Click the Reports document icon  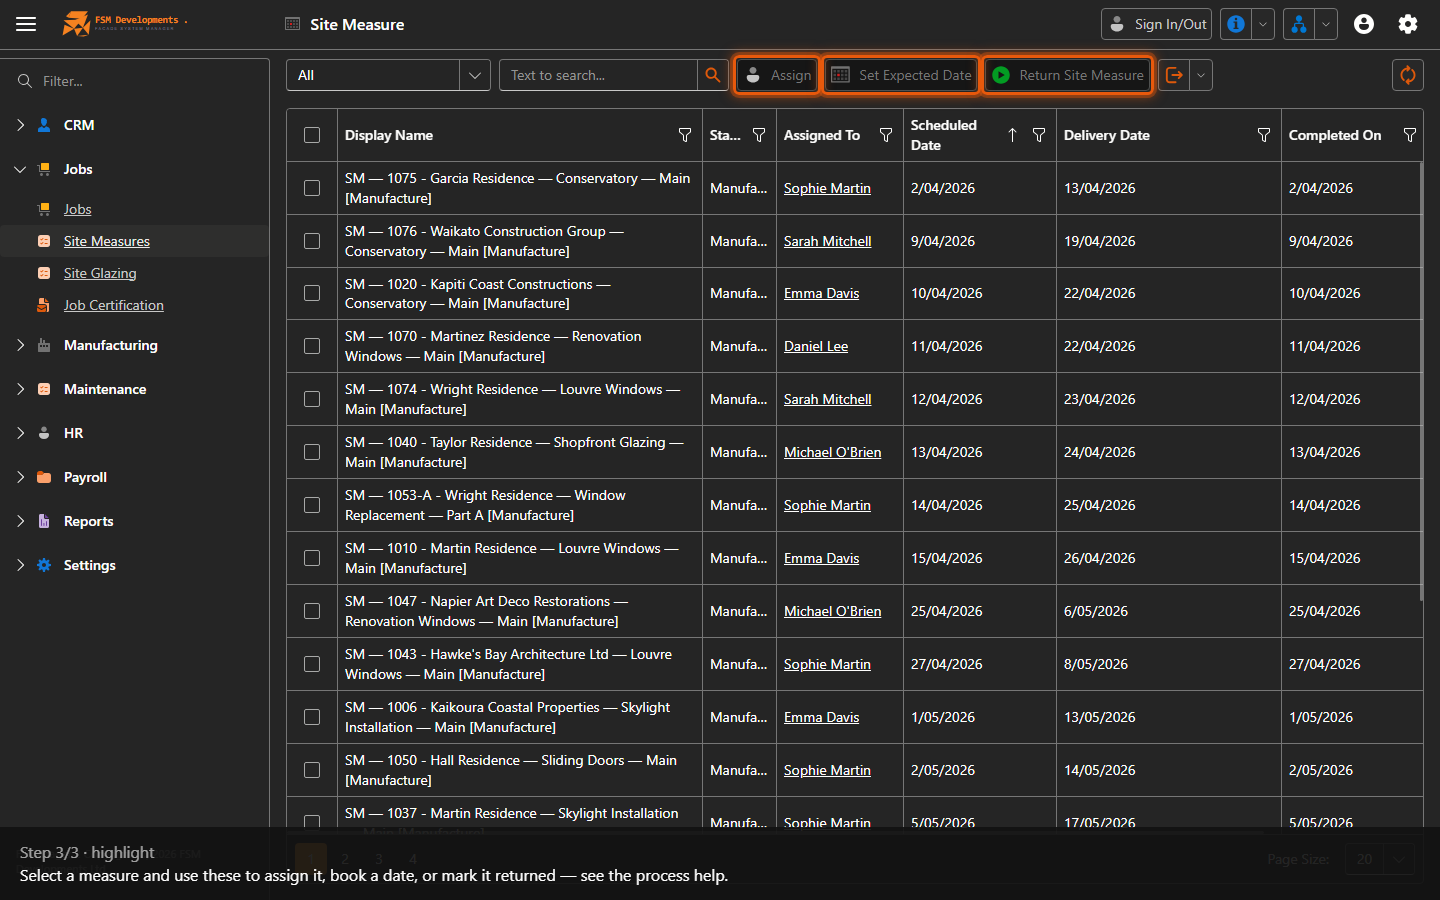[x=44, y=521]
